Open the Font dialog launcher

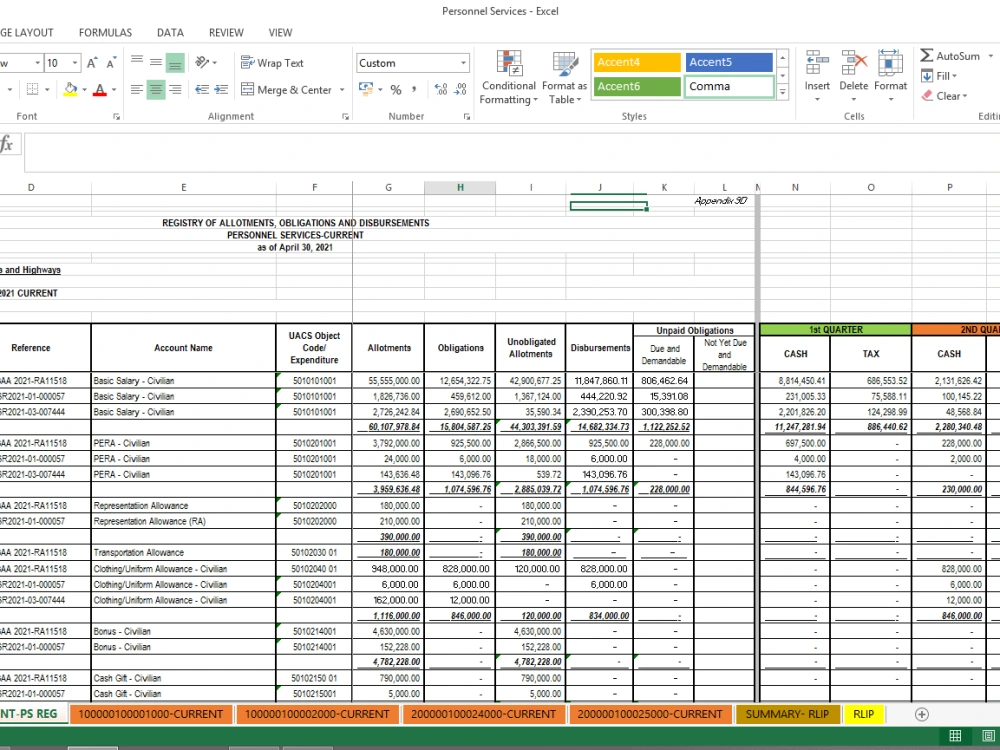117,117
